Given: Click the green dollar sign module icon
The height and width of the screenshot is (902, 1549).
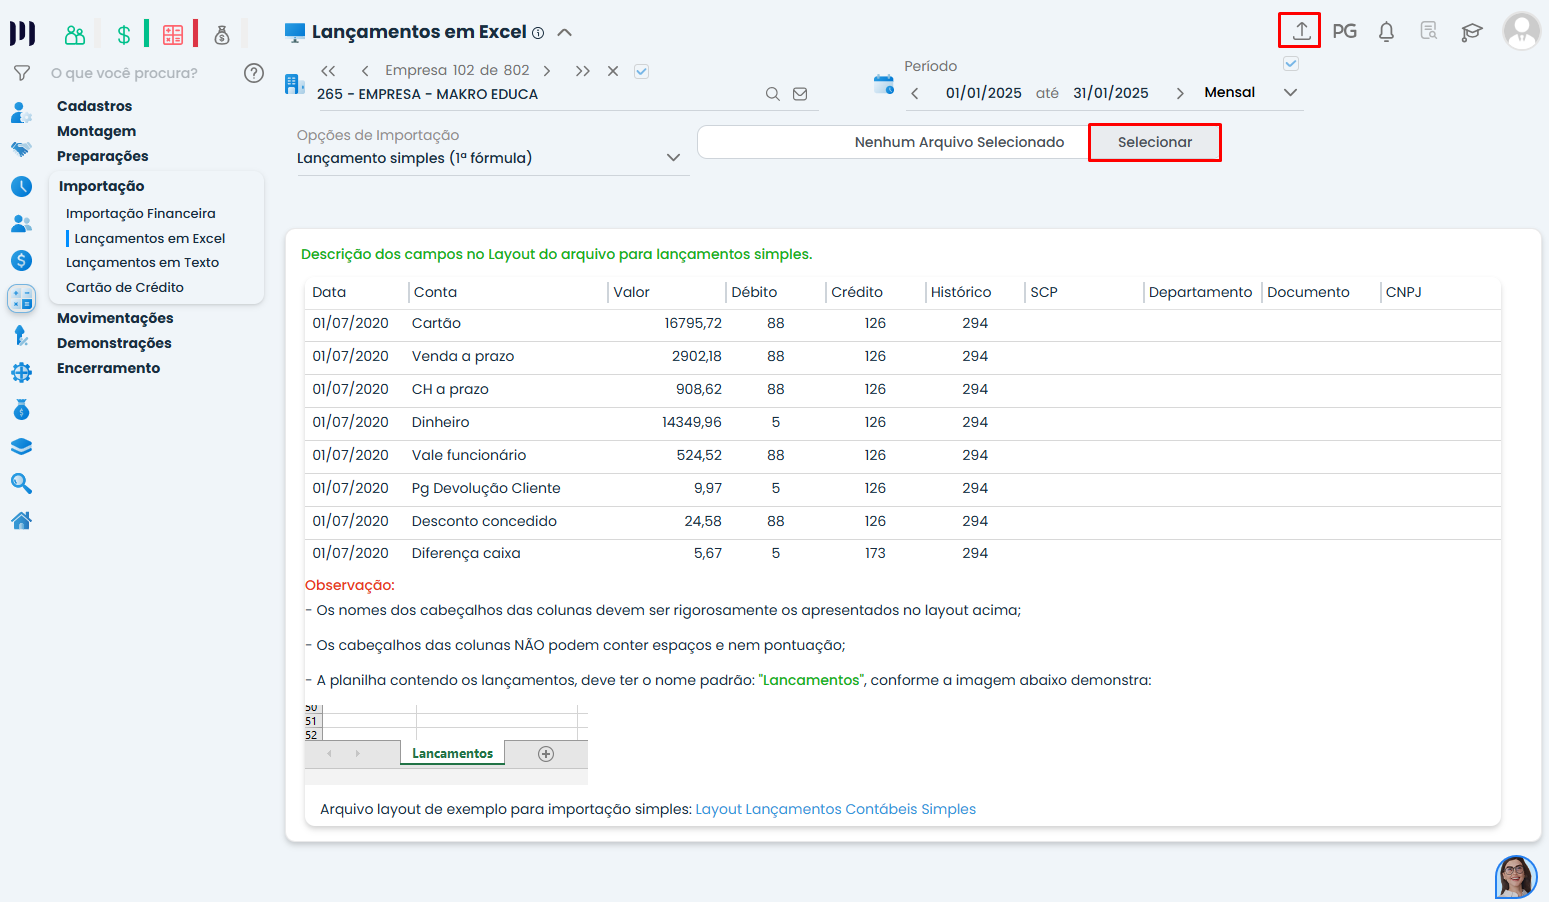Looking at the screenshot, I should tap(124, 35).
